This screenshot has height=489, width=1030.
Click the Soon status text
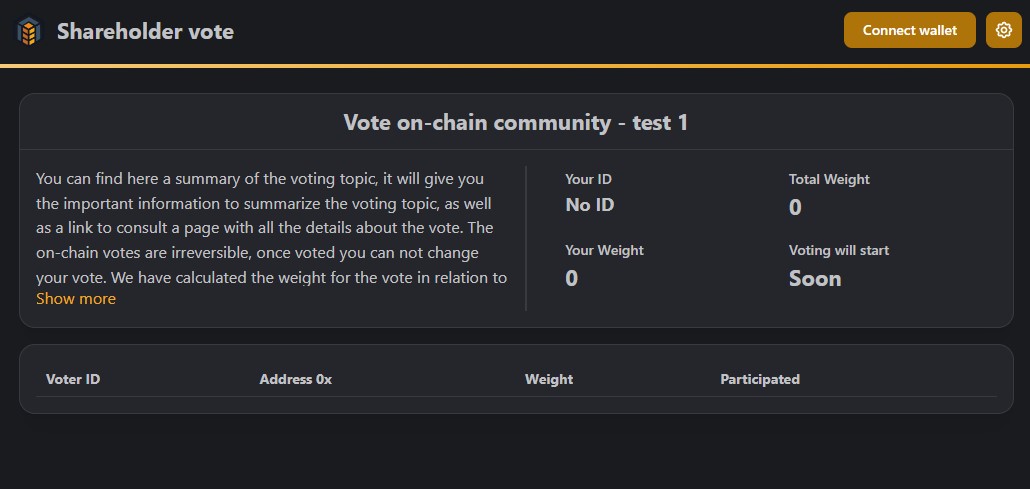tap(815, 279)
